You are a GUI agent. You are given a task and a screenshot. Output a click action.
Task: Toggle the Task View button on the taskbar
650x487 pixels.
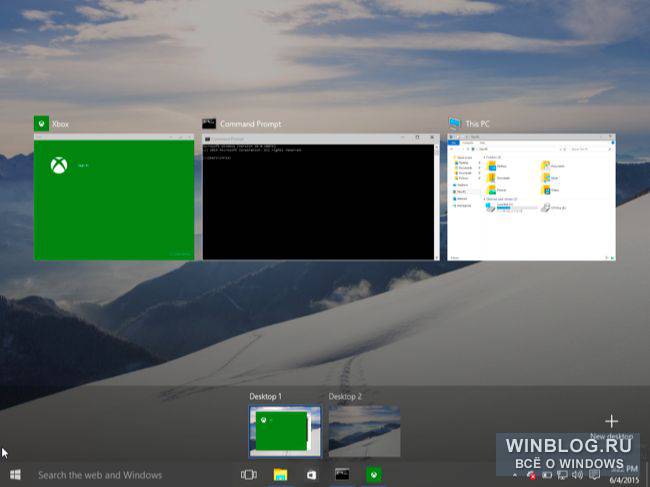tap(249, 475)
